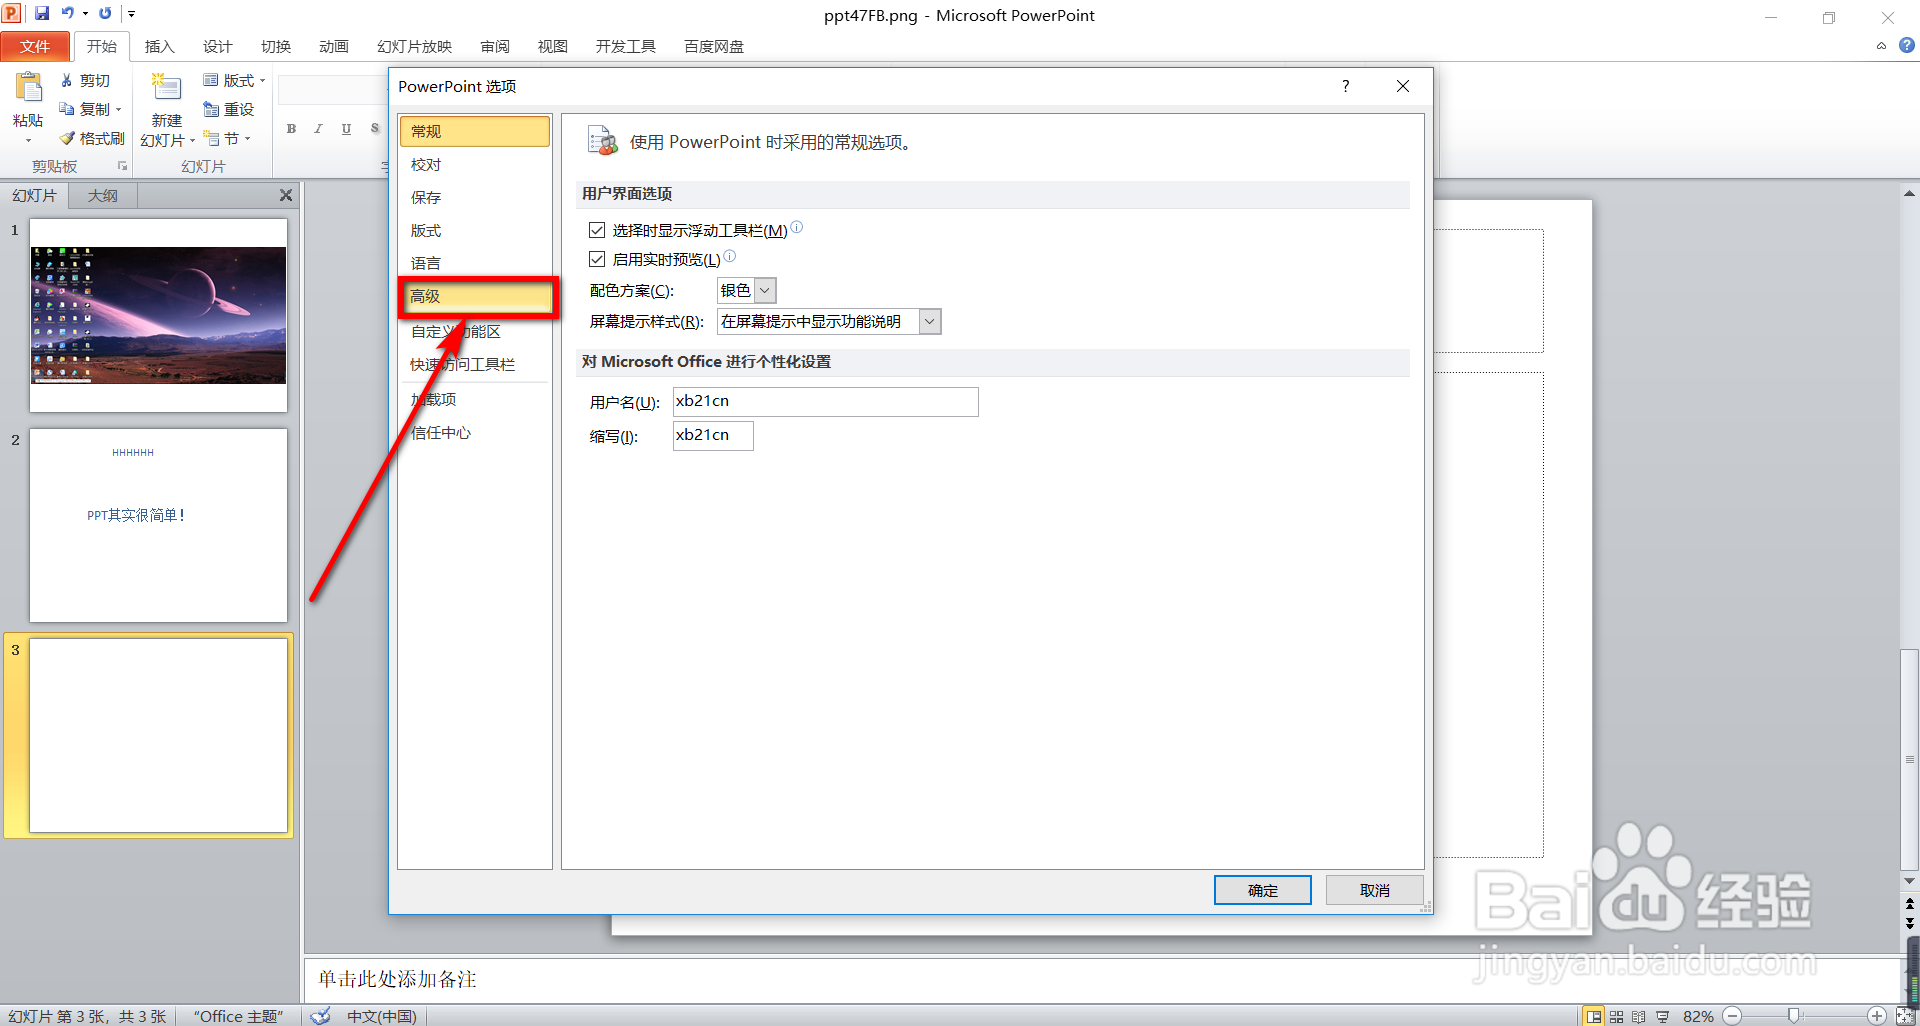
Task: Click the Cut scissors icon
Action: (x=67, y=80)
